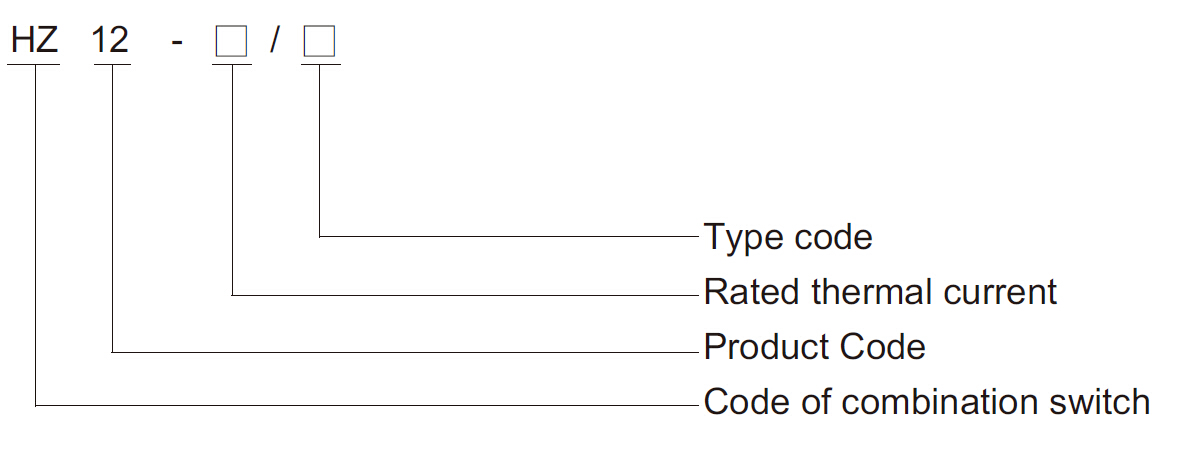The height and width of the screenshot is (449, 1182).
Task: Click the horizontal leader line to Type code
Action: tap(510, 237)
